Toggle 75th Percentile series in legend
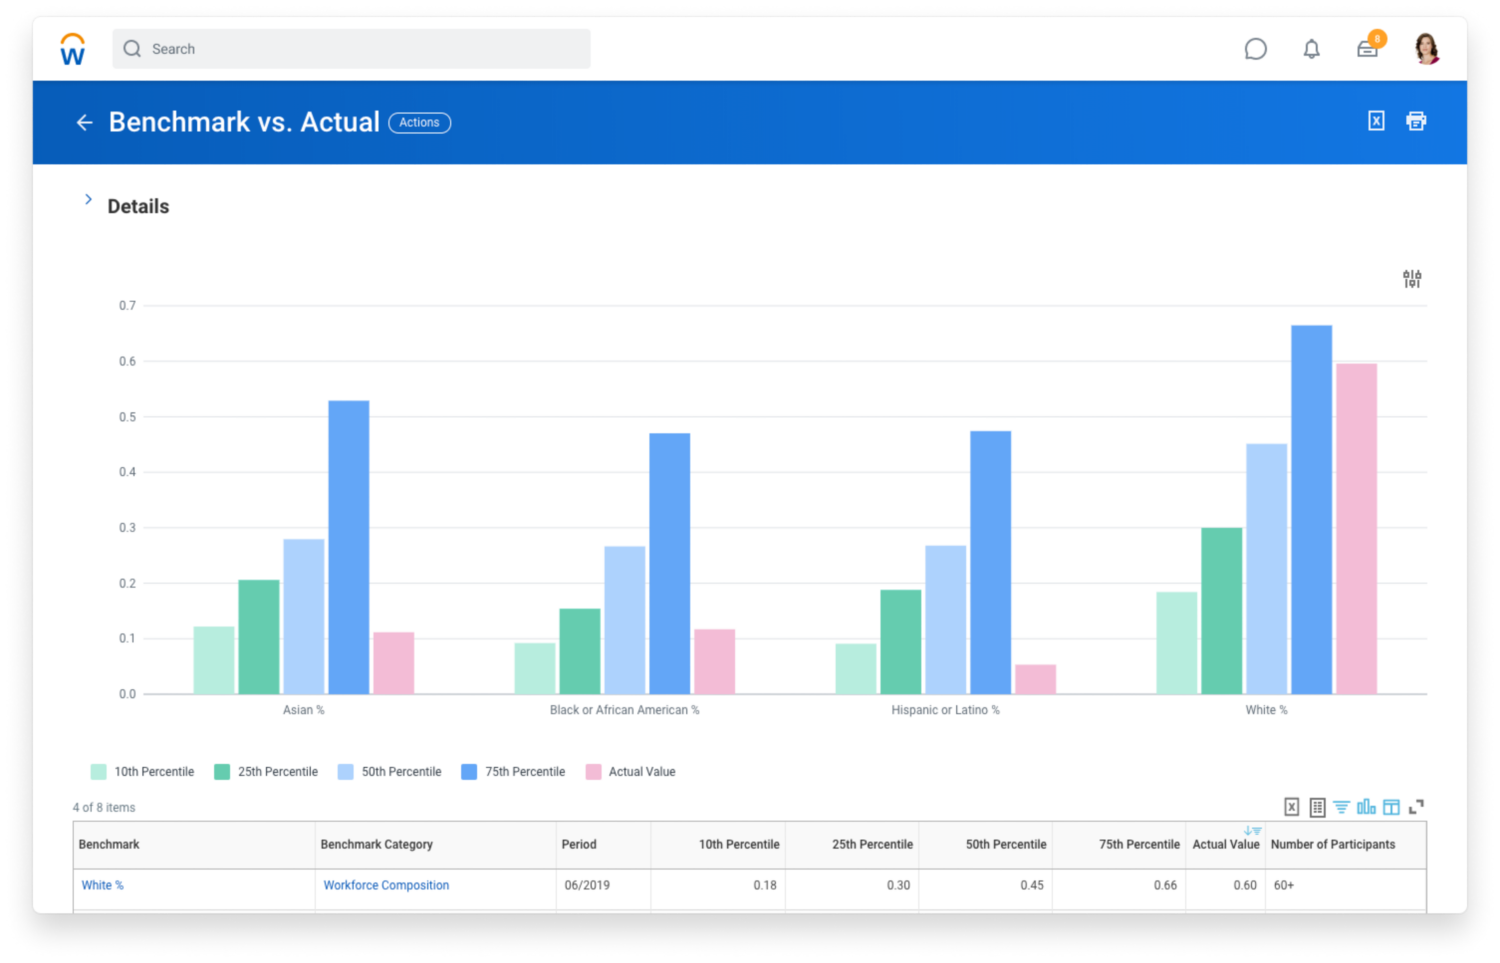Image resolution: width=1500 pixels, height=963 pixels. [x=513, y=772]
